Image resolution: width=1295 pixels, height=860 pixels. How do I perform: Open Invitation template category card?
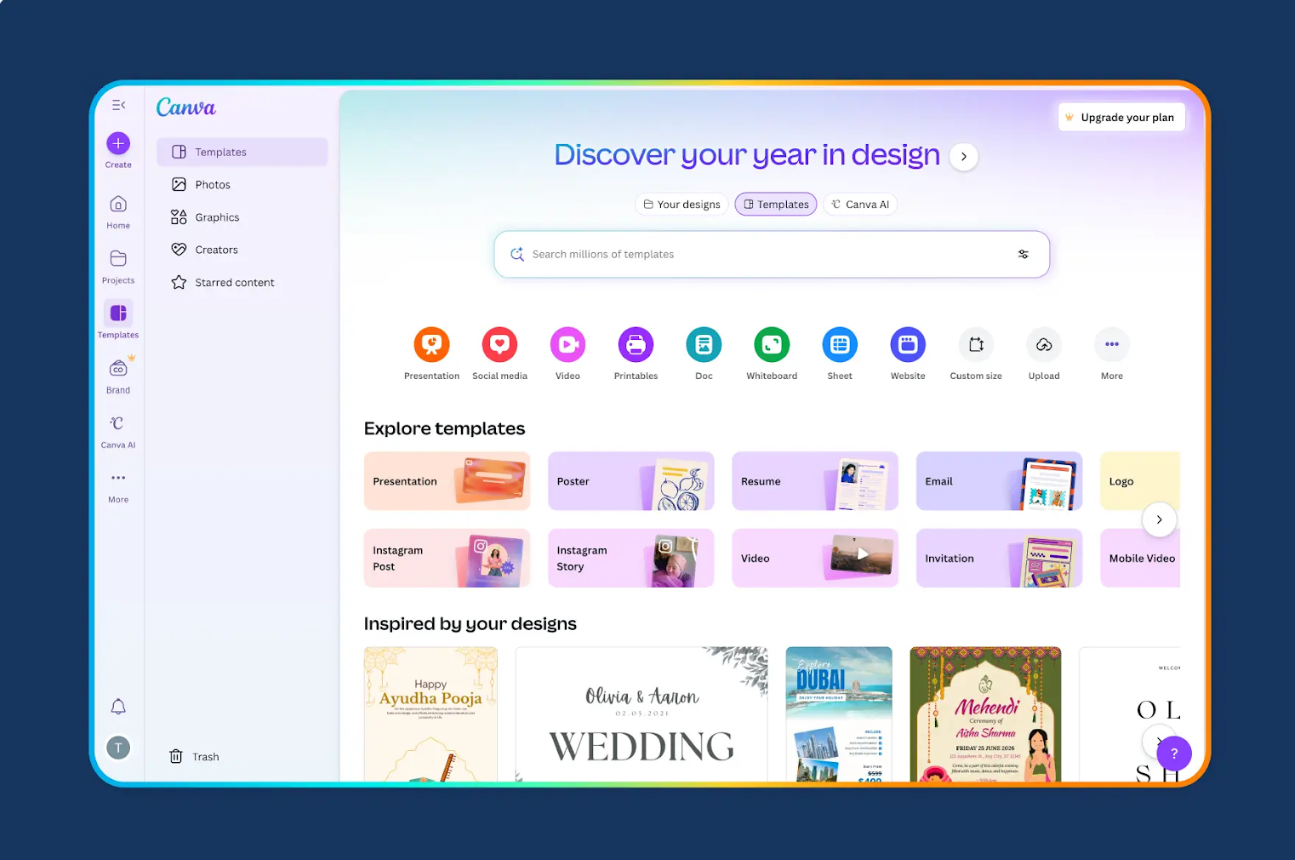click(x=999, y=558)
